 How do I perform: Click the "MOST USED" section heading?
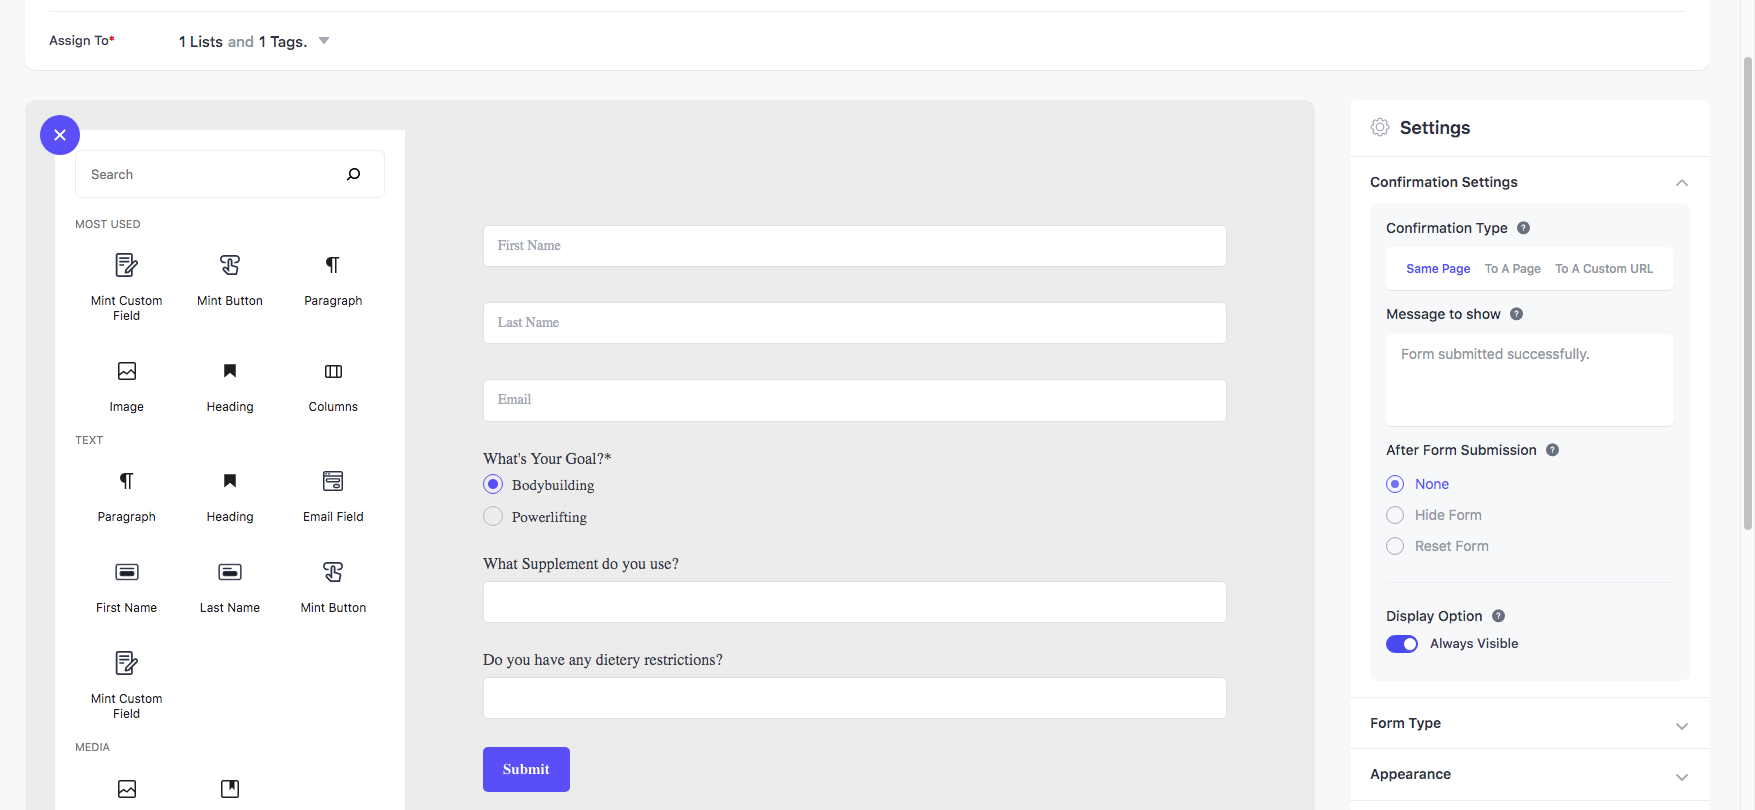pos(108,224)
